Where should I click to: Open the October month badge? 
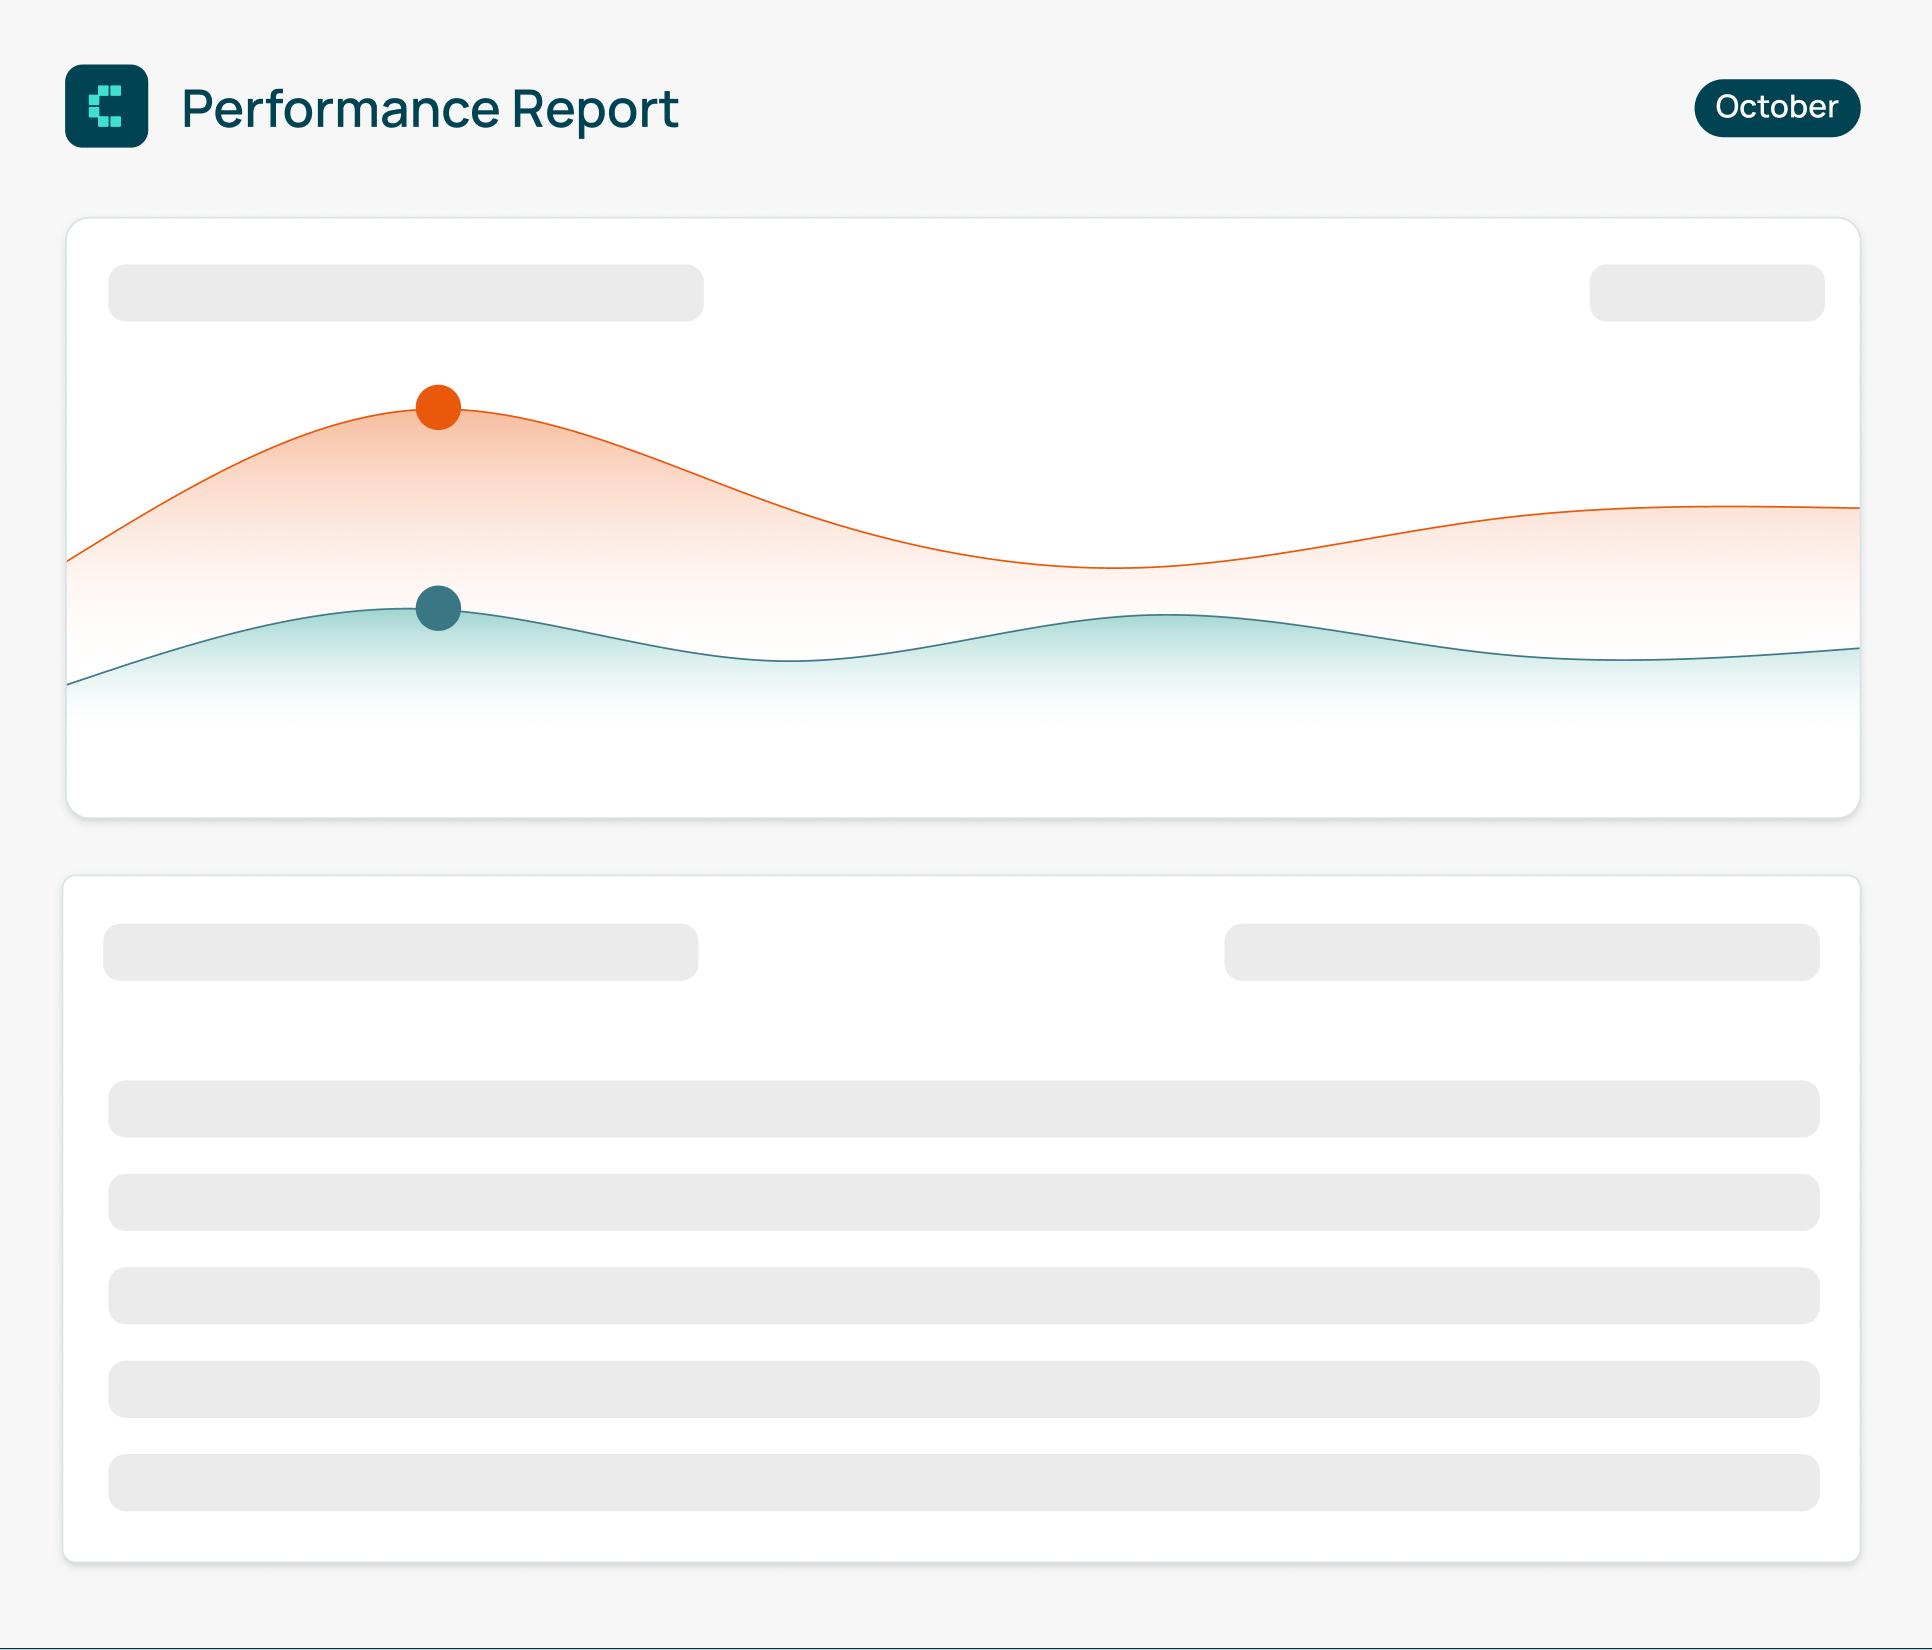pos(1777,108)
